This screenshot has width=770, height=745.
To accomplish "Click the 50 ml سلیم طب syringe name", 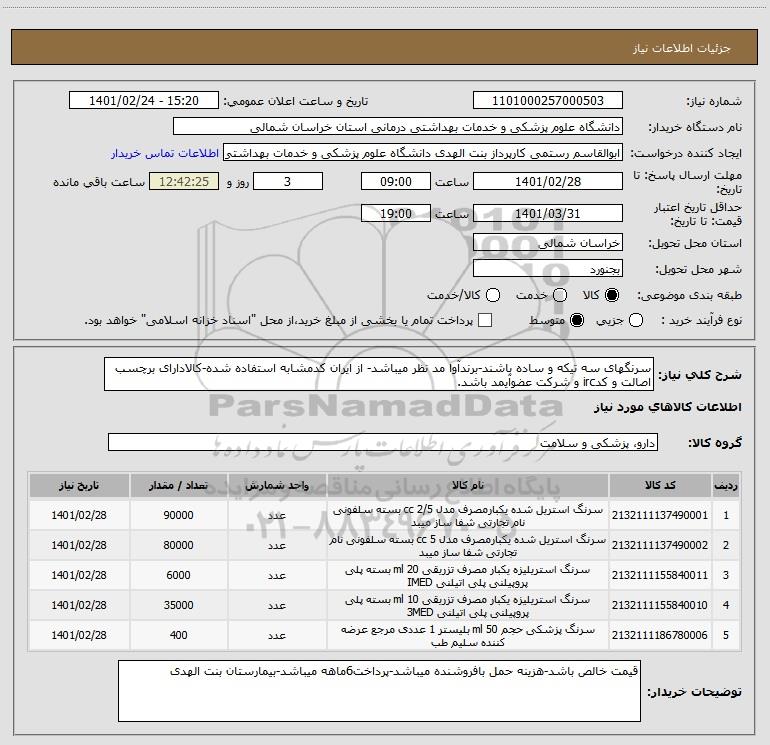I will click(x=468, y=635).
